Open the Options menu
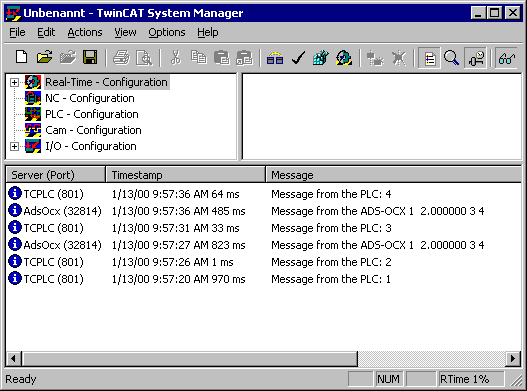This screenshot has width=527, height=391. point(167,32)
